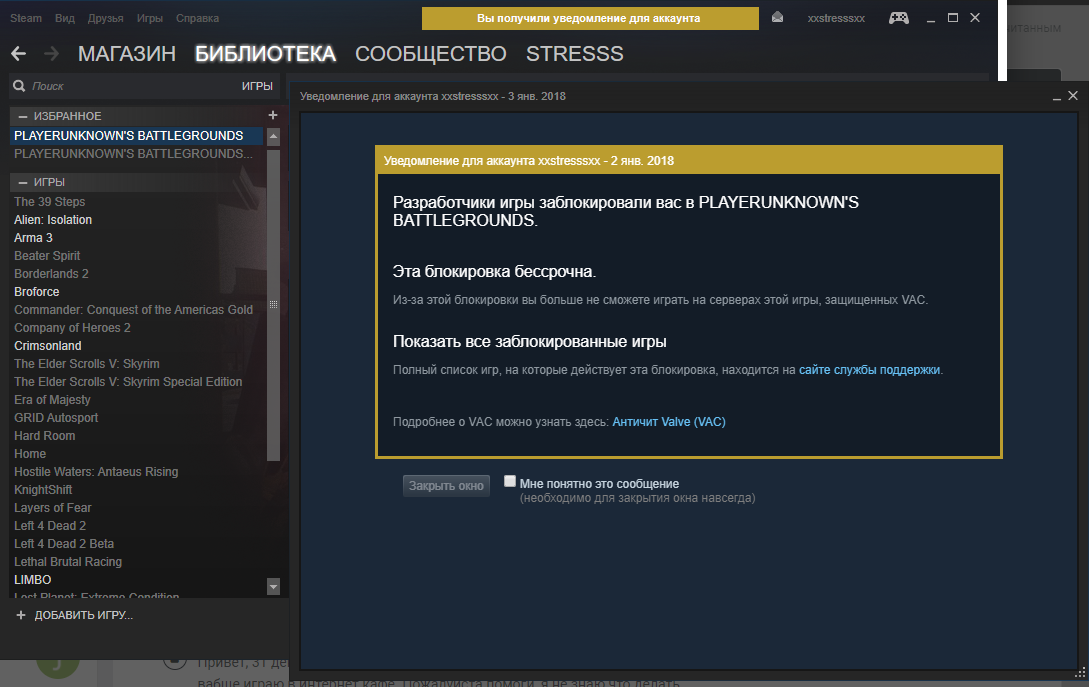1089x687 pixels.
Task: Select GRID Autosport game
Action: click(x=56, y=418)
